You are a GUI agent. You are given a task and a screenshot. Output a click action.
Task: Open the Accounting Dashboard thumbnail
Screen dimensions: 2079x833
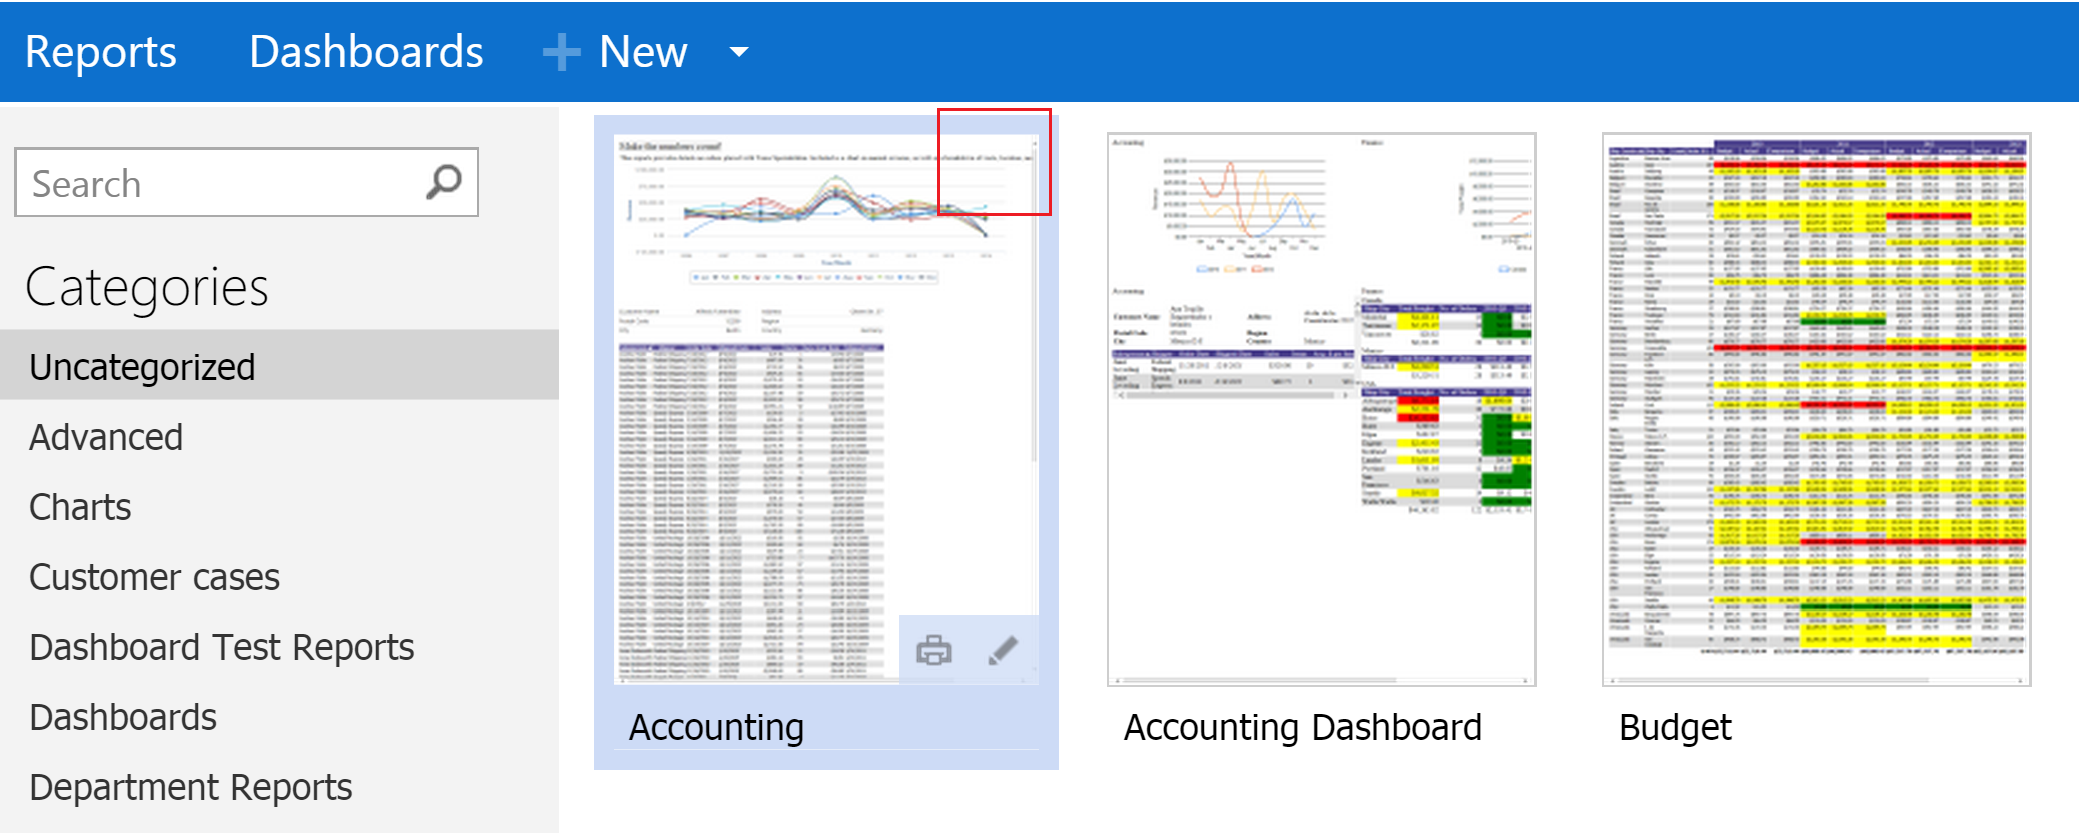tap(1321, 409)
